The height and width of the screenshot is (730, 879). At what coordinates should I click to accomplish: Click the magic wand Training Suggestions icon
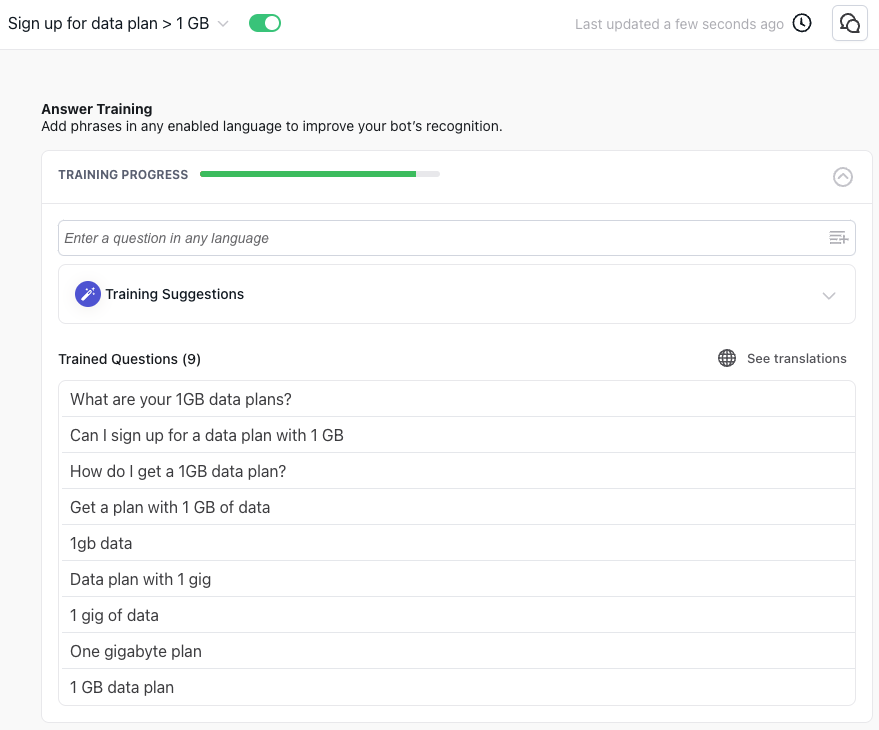88,294
